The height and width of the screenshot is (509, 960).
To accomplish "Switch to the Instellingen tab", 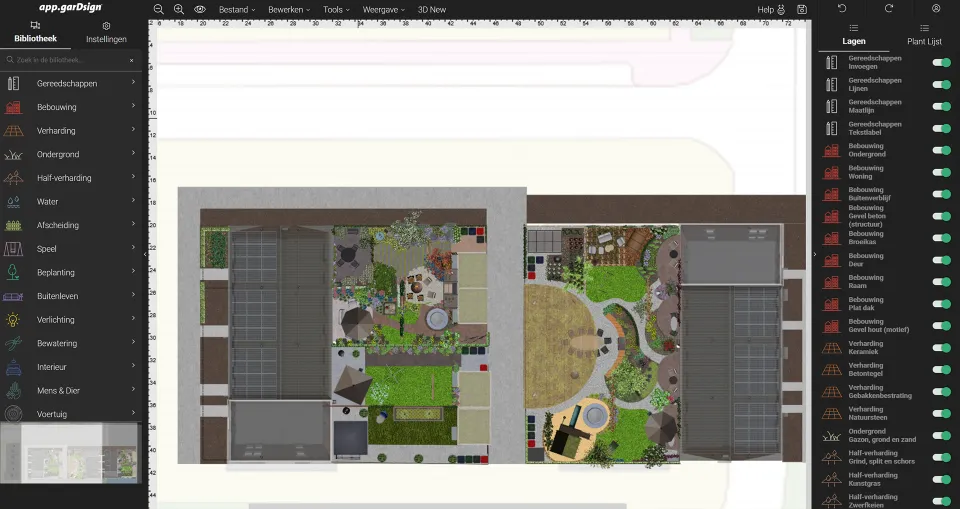I will pyautogui.click(x=106, y=33).
